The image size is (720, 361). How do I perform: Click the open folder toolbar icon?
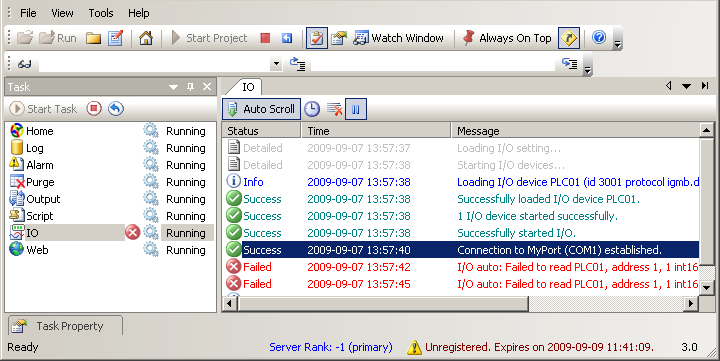tap(25, 38)
